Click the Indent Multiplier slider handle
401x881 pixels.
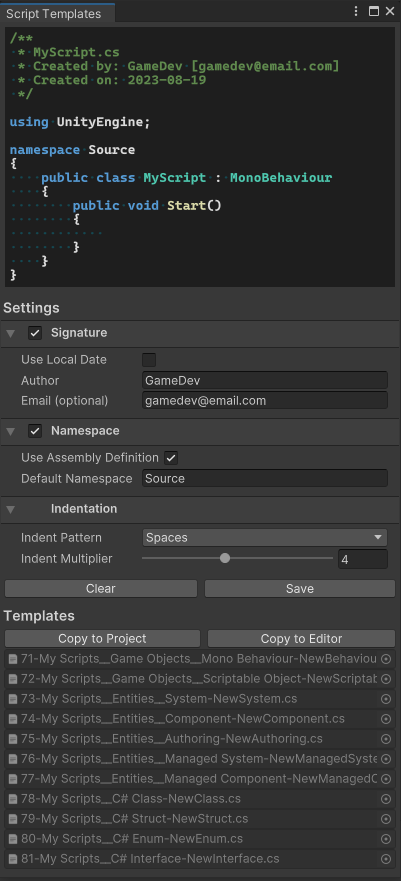pyautogui.click(x=225, y=558)
